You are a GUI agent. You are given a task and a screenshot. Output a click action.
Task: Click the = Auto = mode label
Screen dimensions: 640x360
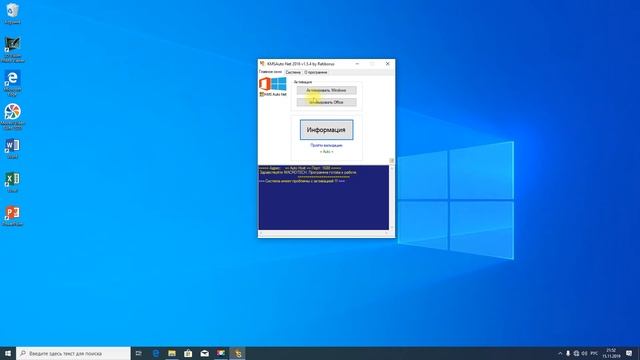pyautogui.click(x=326, y=151)
